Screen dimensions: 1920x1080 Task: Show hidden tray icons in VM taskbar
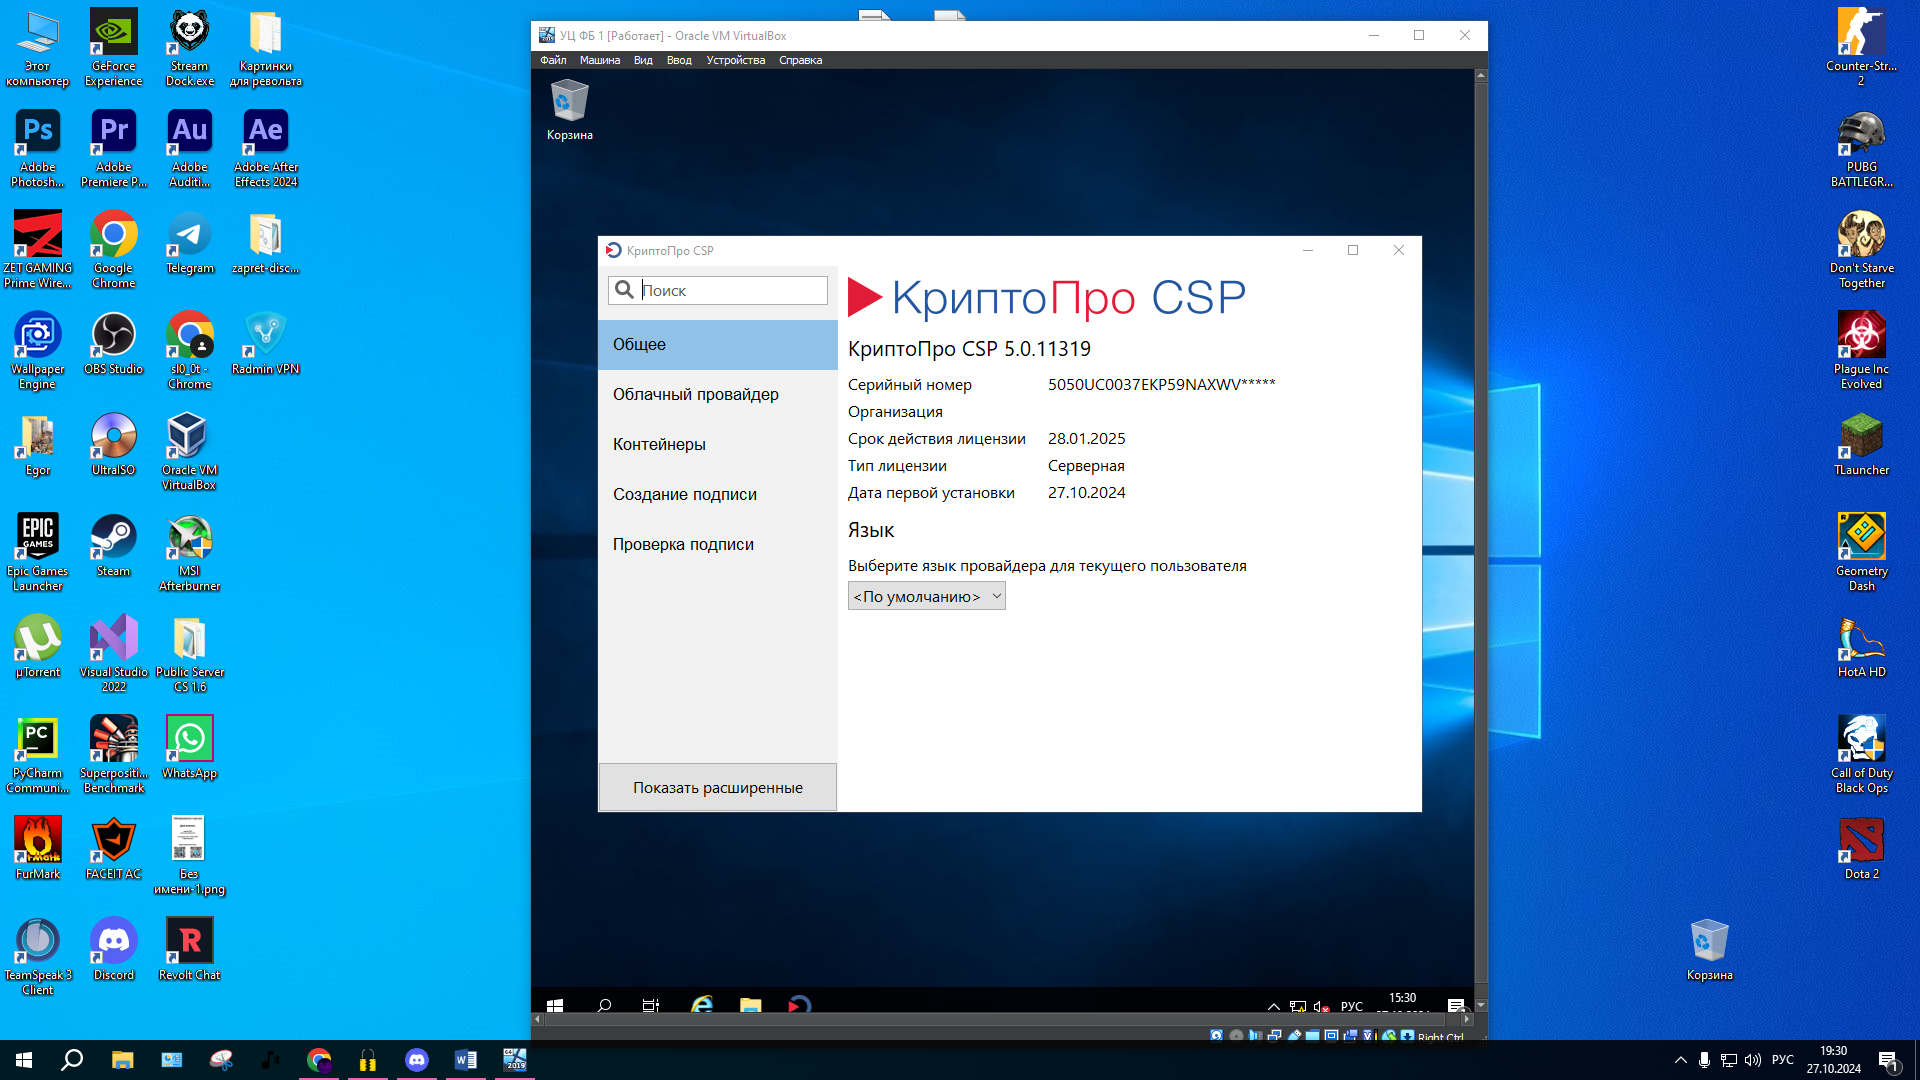click(x=1273, y=1006)
